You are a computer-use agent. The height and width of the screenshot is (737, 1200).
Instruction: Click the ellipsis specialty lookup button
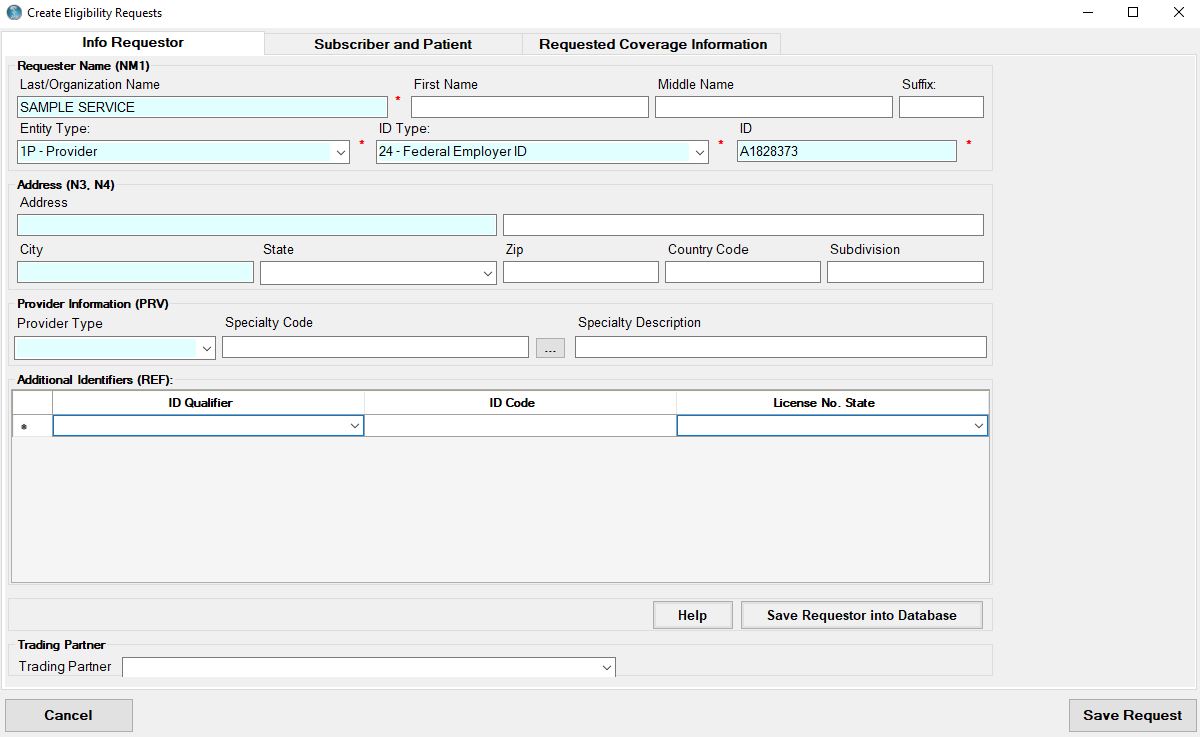[550, 348]
